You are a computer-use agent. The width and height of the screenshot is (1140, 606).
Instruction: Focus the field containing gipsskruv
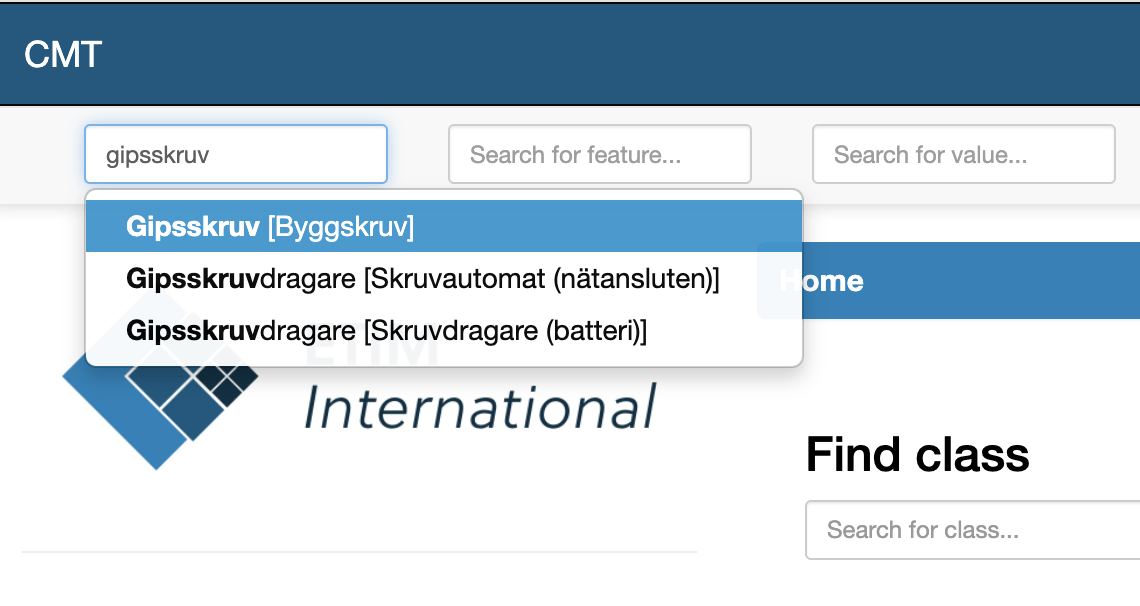[x=235, y=154]
